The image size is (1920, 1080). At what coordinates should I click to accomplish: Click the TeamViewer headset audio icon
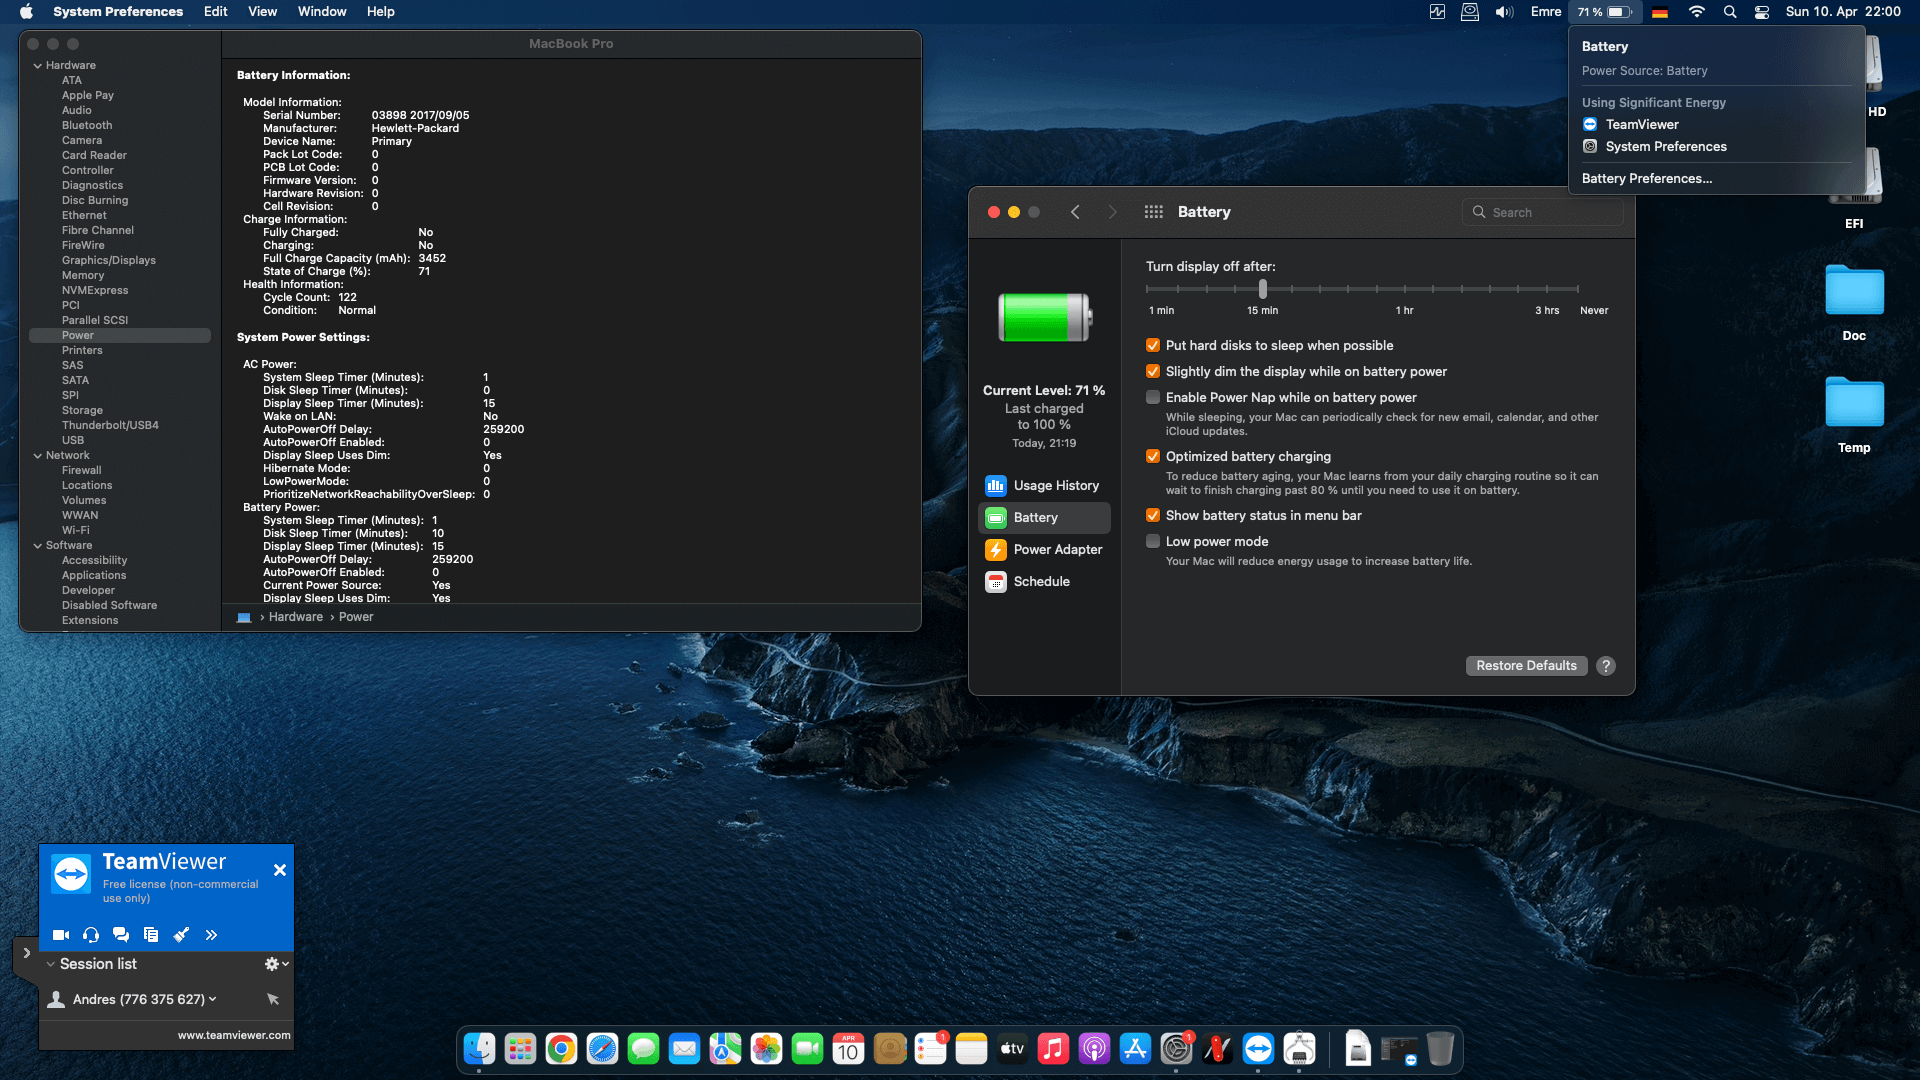pos(91,935)
